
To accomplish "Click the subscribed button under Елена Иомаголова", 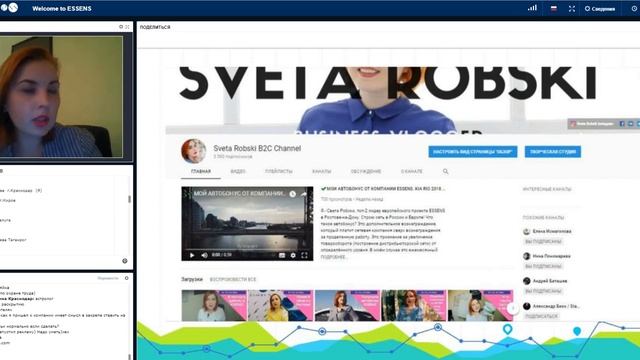I will (x=543, y=242).
